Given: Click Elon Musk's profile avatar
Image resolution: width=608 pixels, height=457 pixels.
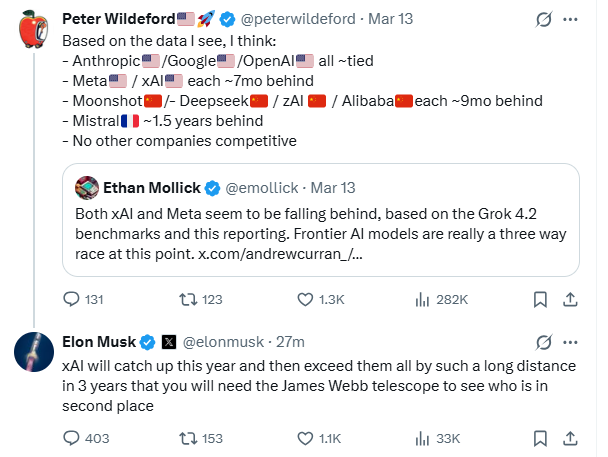Looking at the screenshot, I should pos(35,352).
